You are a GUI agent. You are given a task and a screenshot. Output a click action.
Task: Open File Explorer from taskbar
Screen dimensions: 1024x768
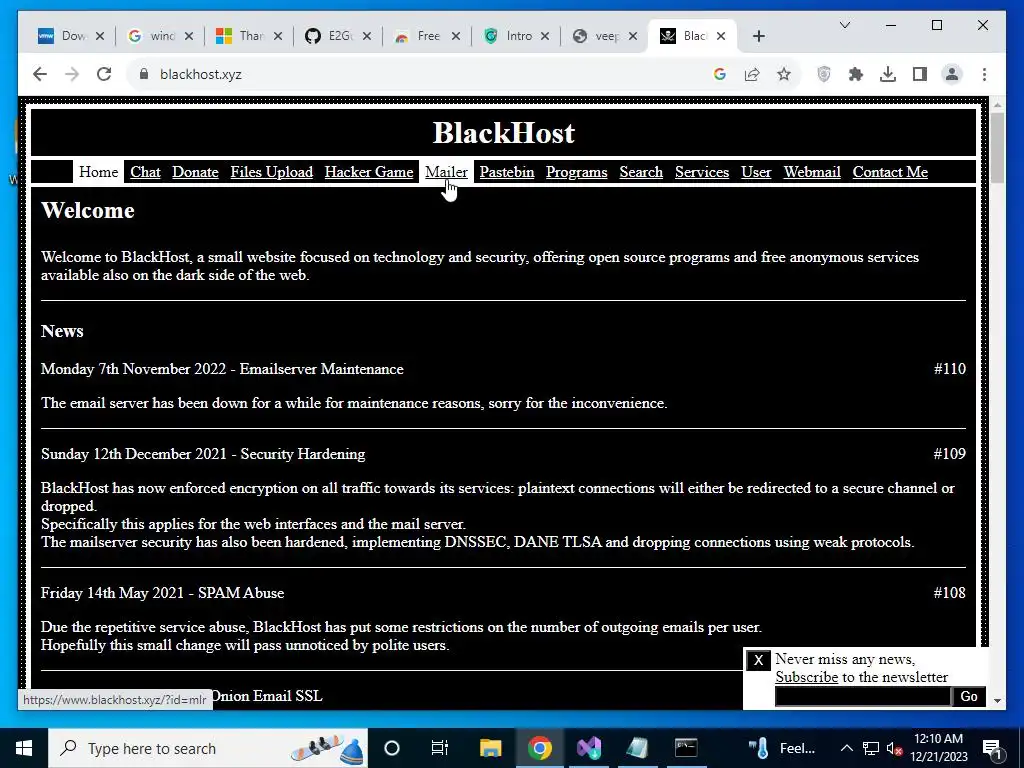(490, 748)
